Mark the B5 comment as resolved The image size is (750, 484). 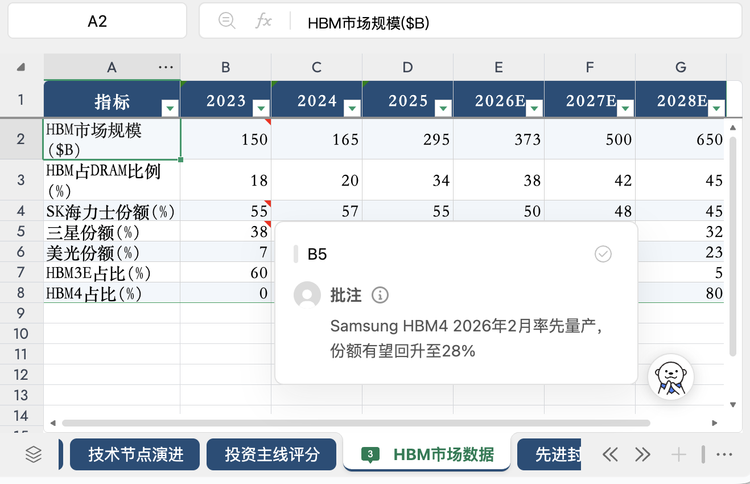(x=603, y=254)
